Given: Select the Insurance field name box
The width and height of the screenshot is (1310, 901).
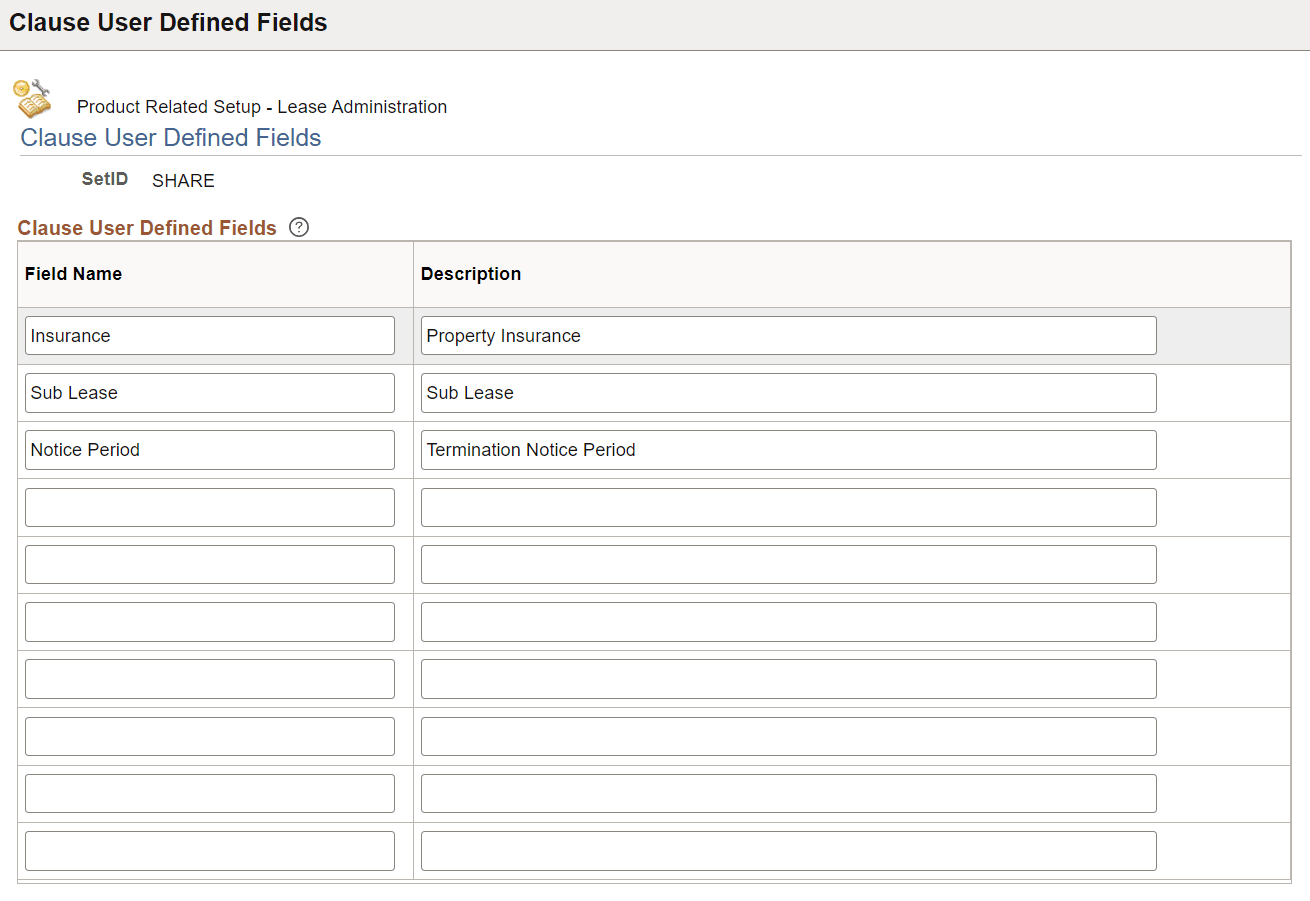Looking at the screenshot, I should pos(209,335).
